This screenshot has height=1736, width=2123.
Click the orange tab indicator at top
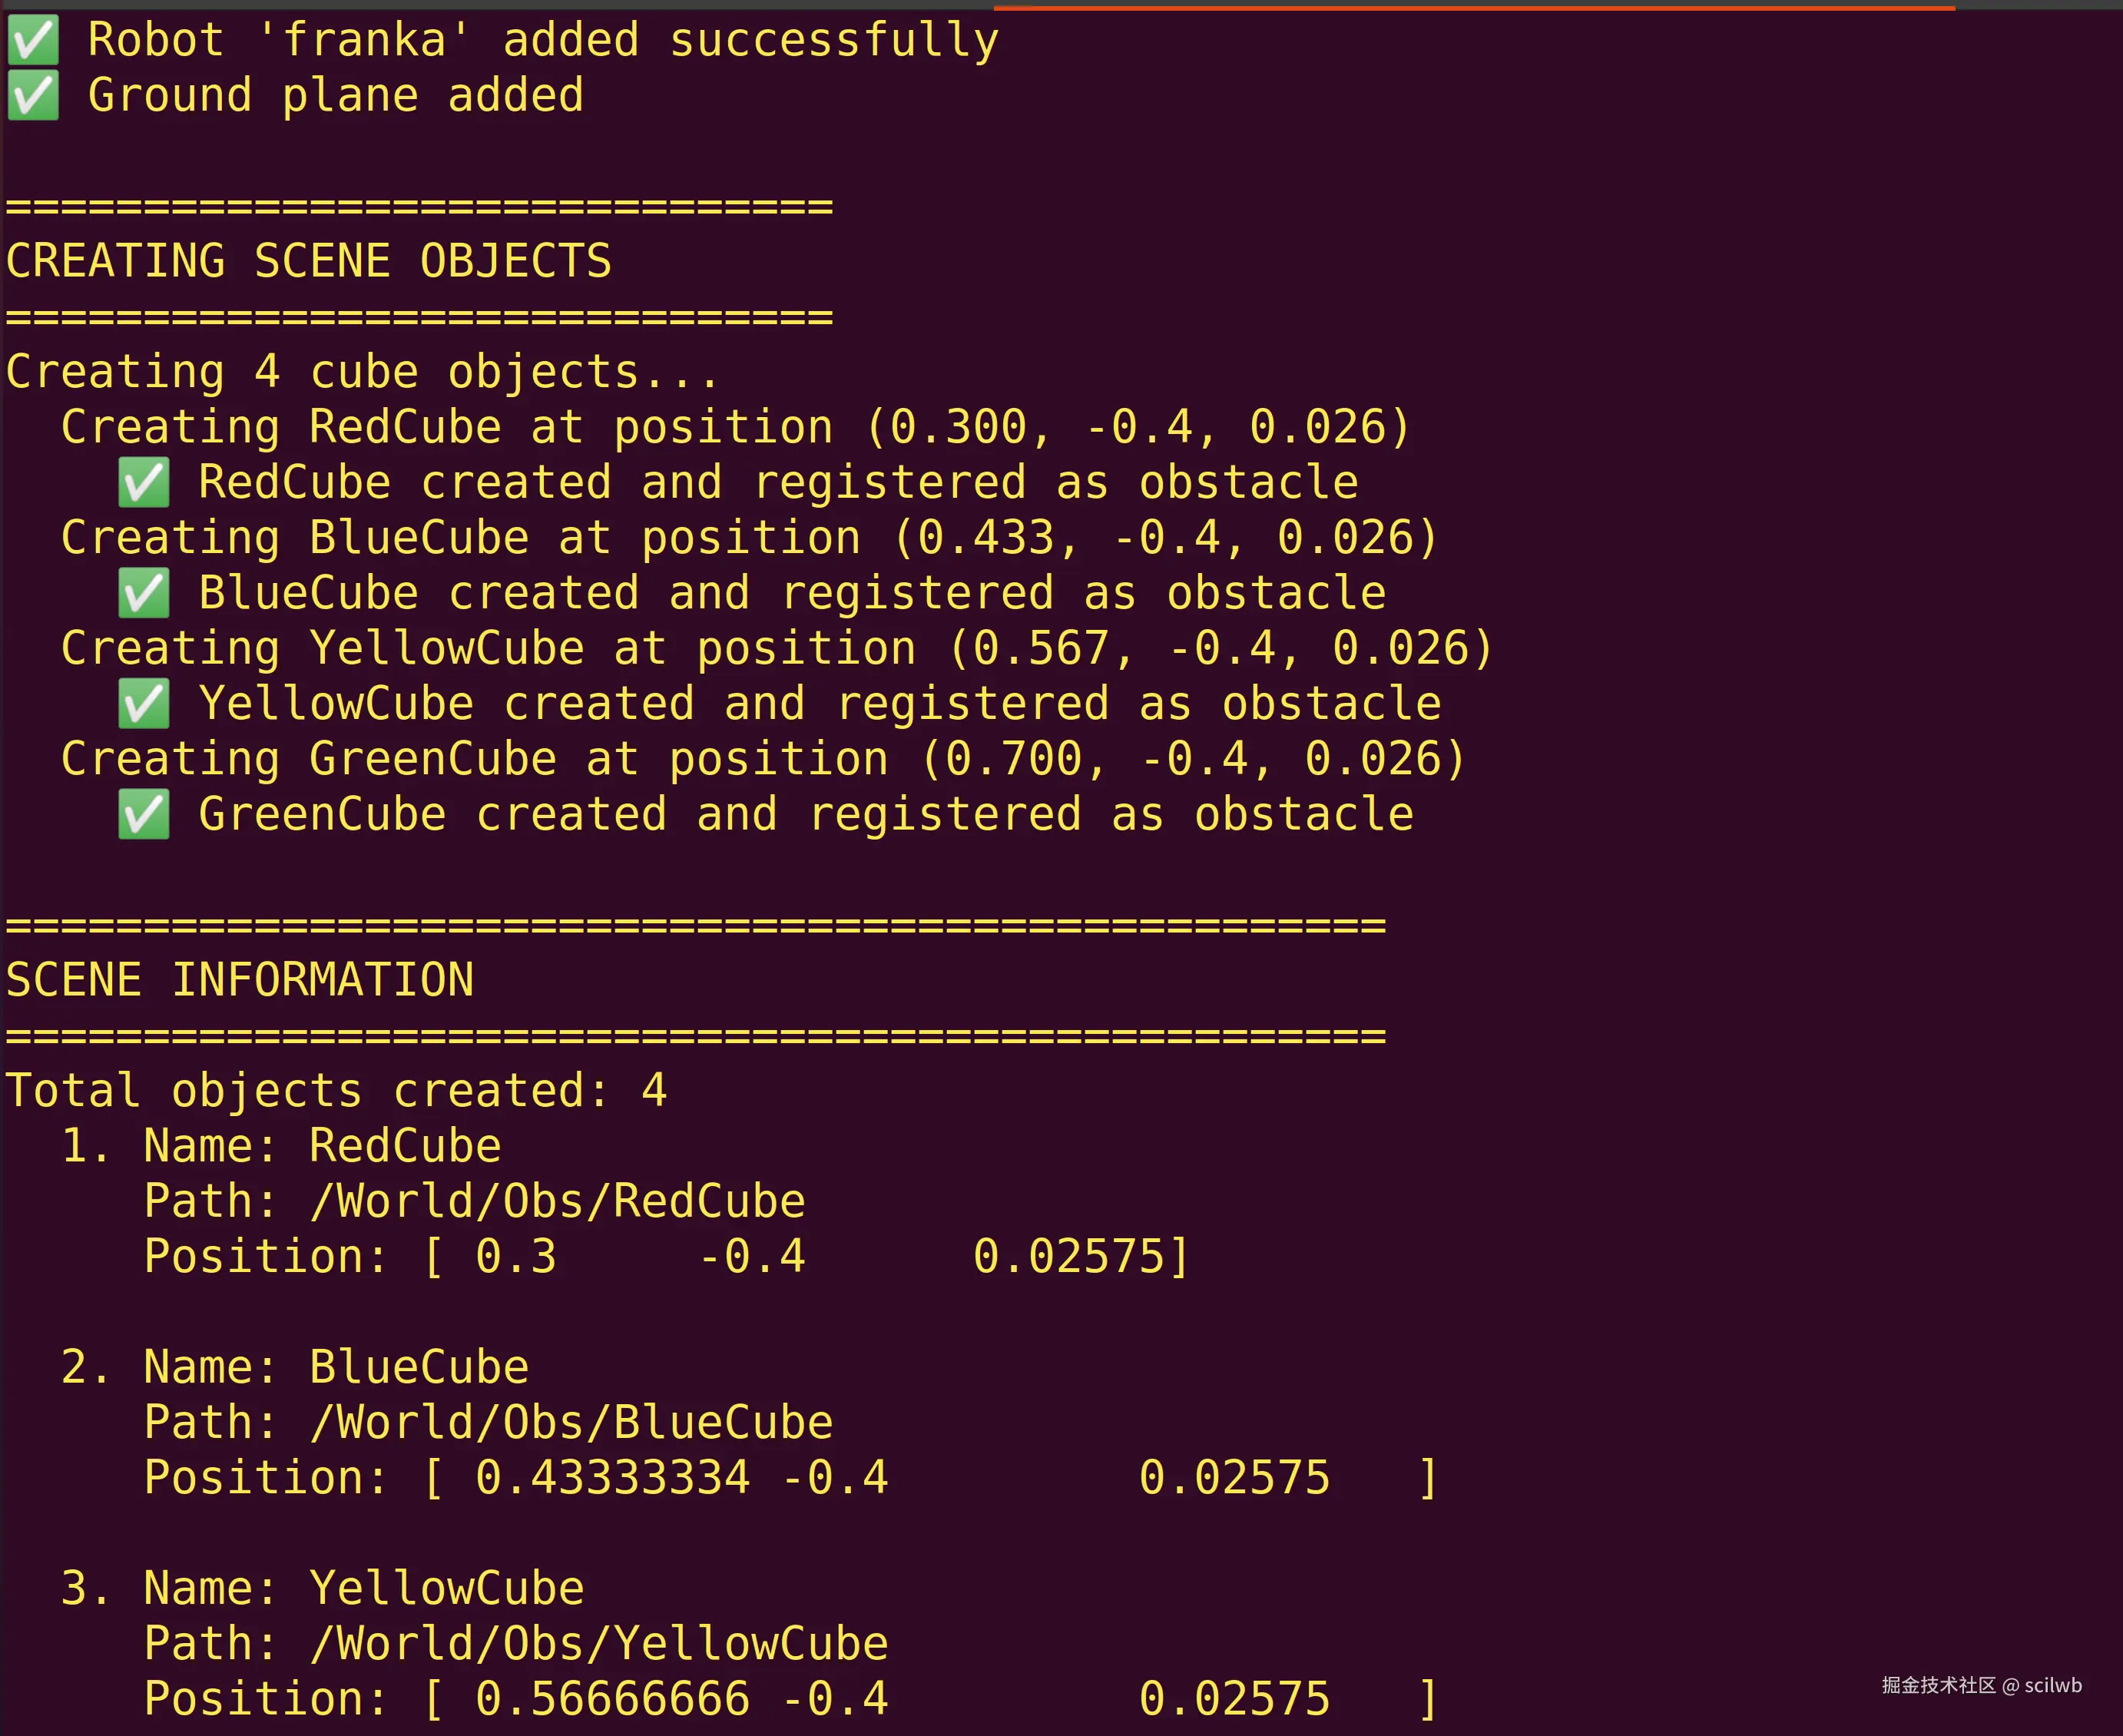pos(1473,7)
